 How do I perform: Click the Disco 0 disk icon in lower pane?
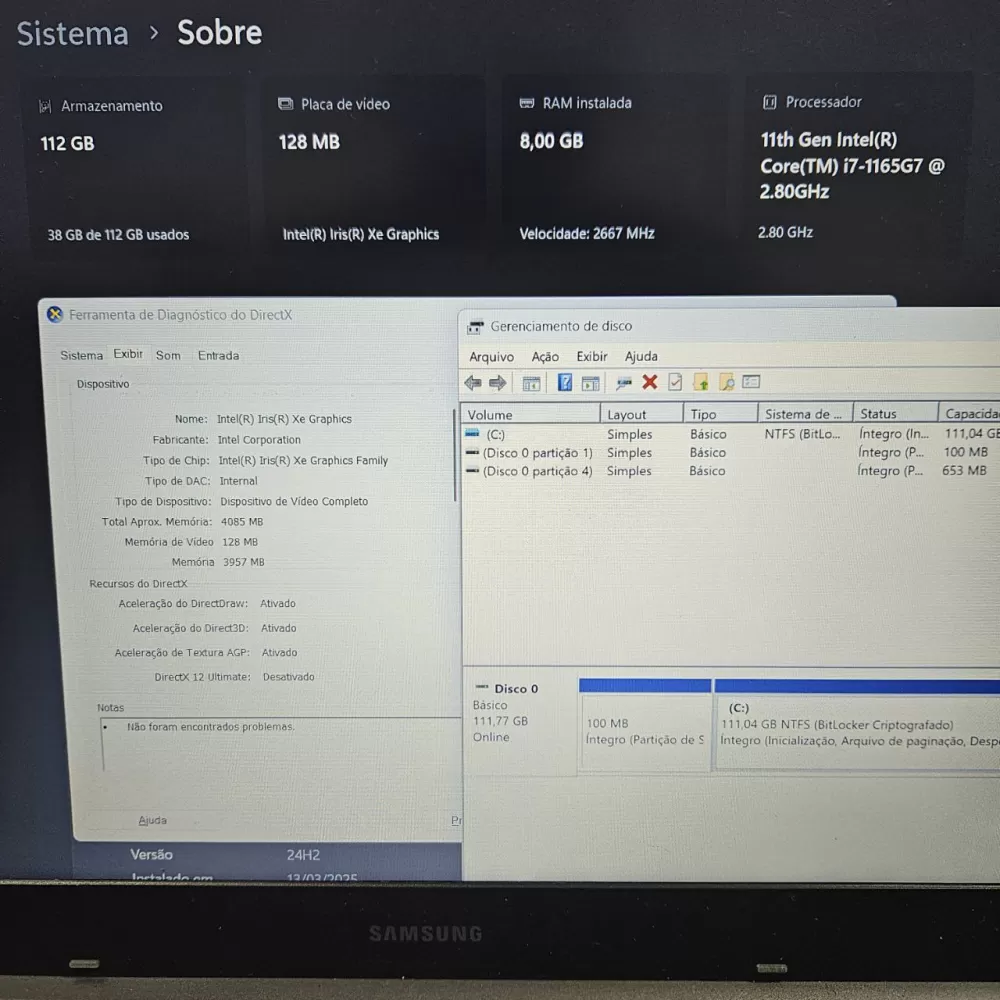pos(482,687)
